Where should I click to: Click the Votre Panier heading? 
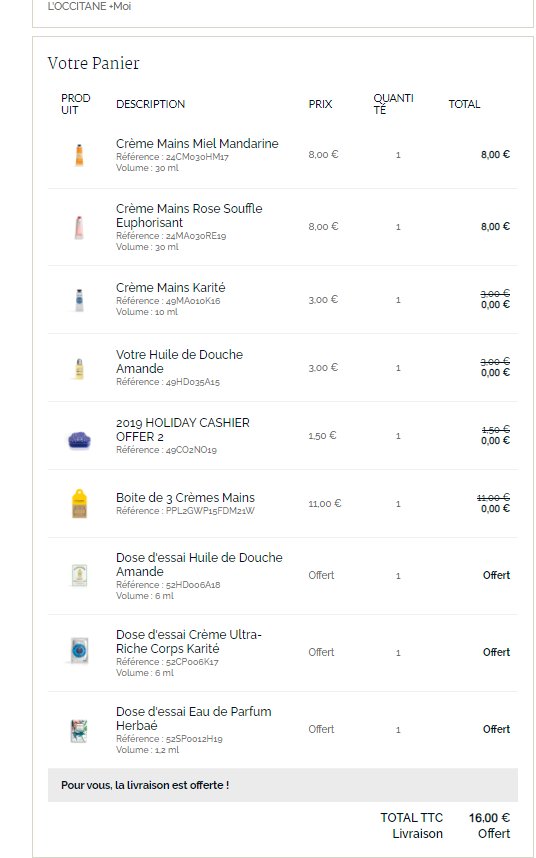[94, 63]
